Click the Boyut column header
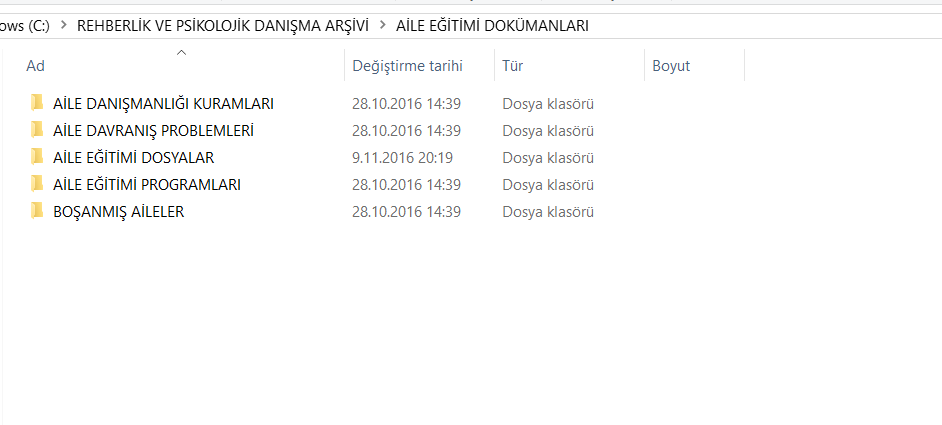 point(671,66)
